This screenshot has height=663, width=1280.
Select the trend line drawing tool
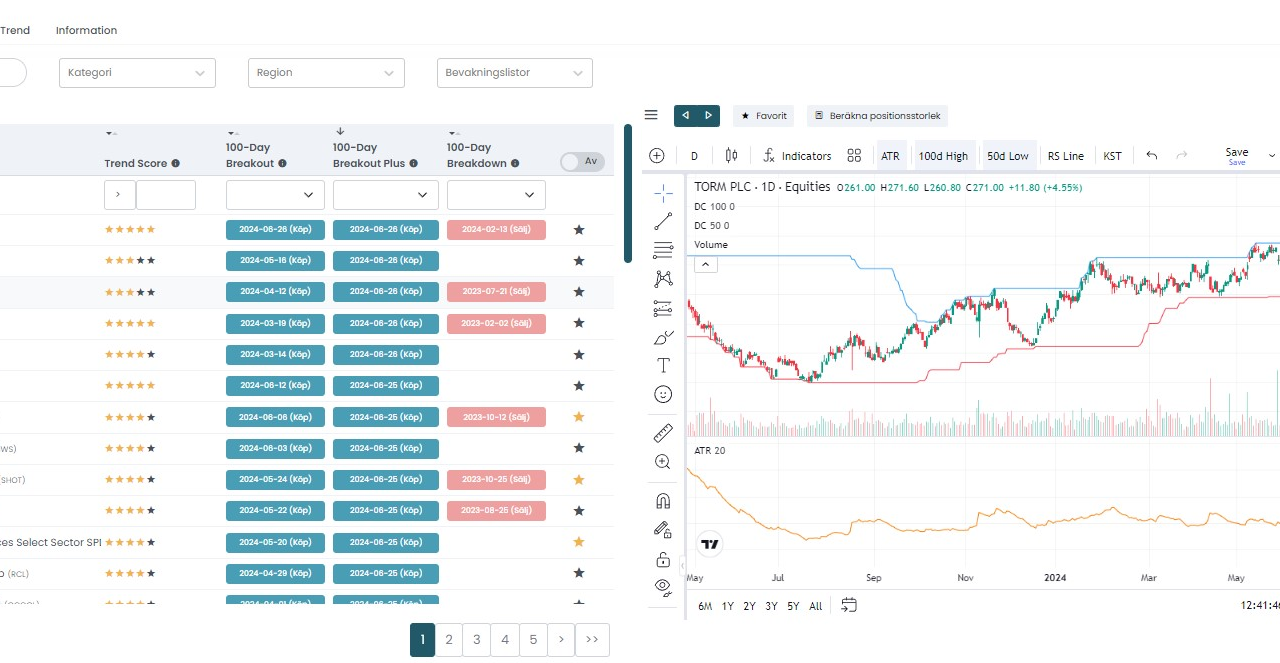[x=663, y=222]
